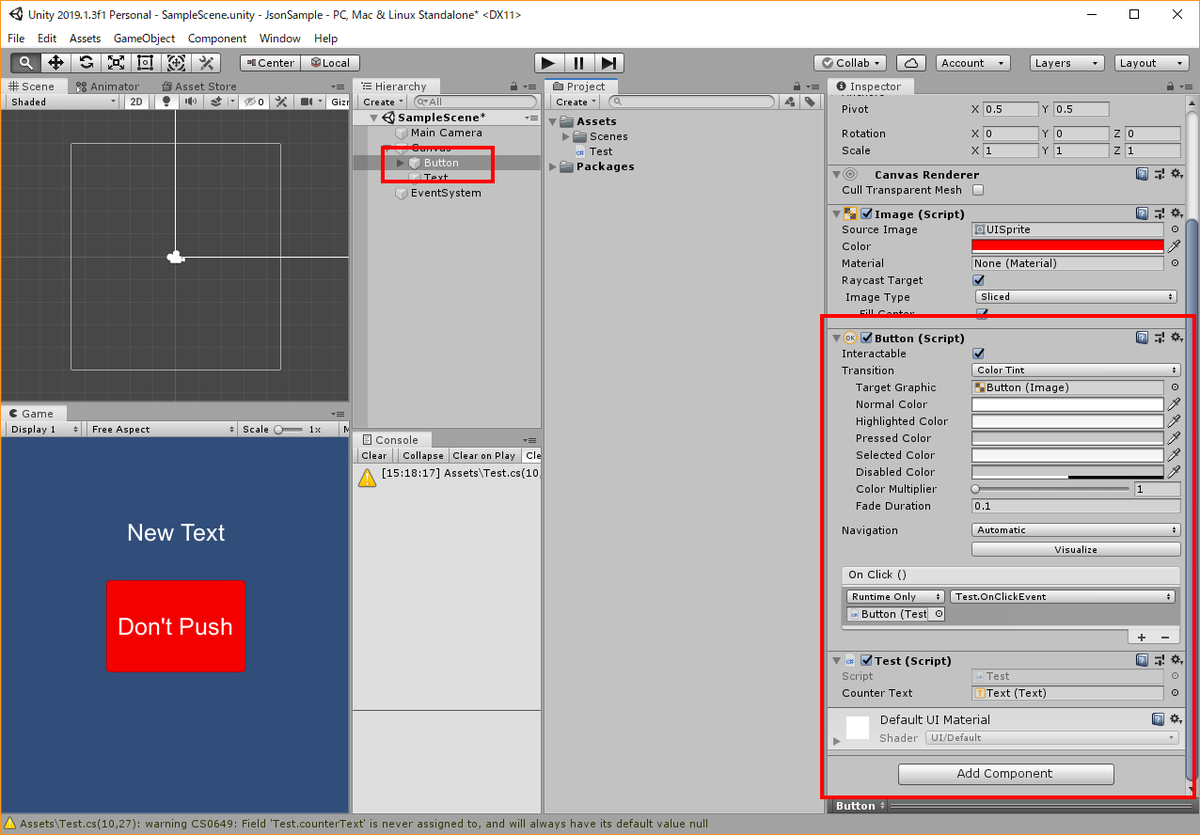Screen dimensions: 1200x835
Task: Open Layout dropdown
Action: [1151, 63]
